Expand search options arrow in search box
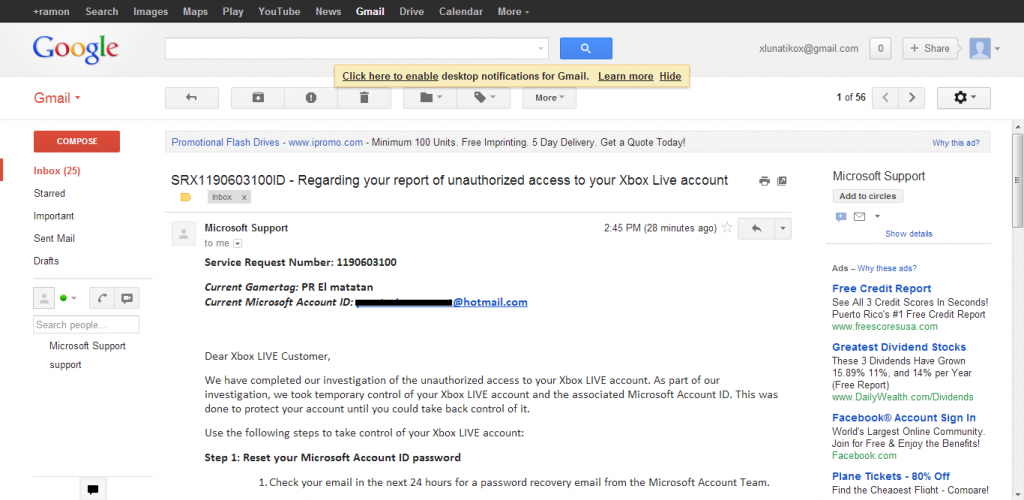Viewport: 1024px width, 500px height. pyautogui.click(x=541, y=49)
